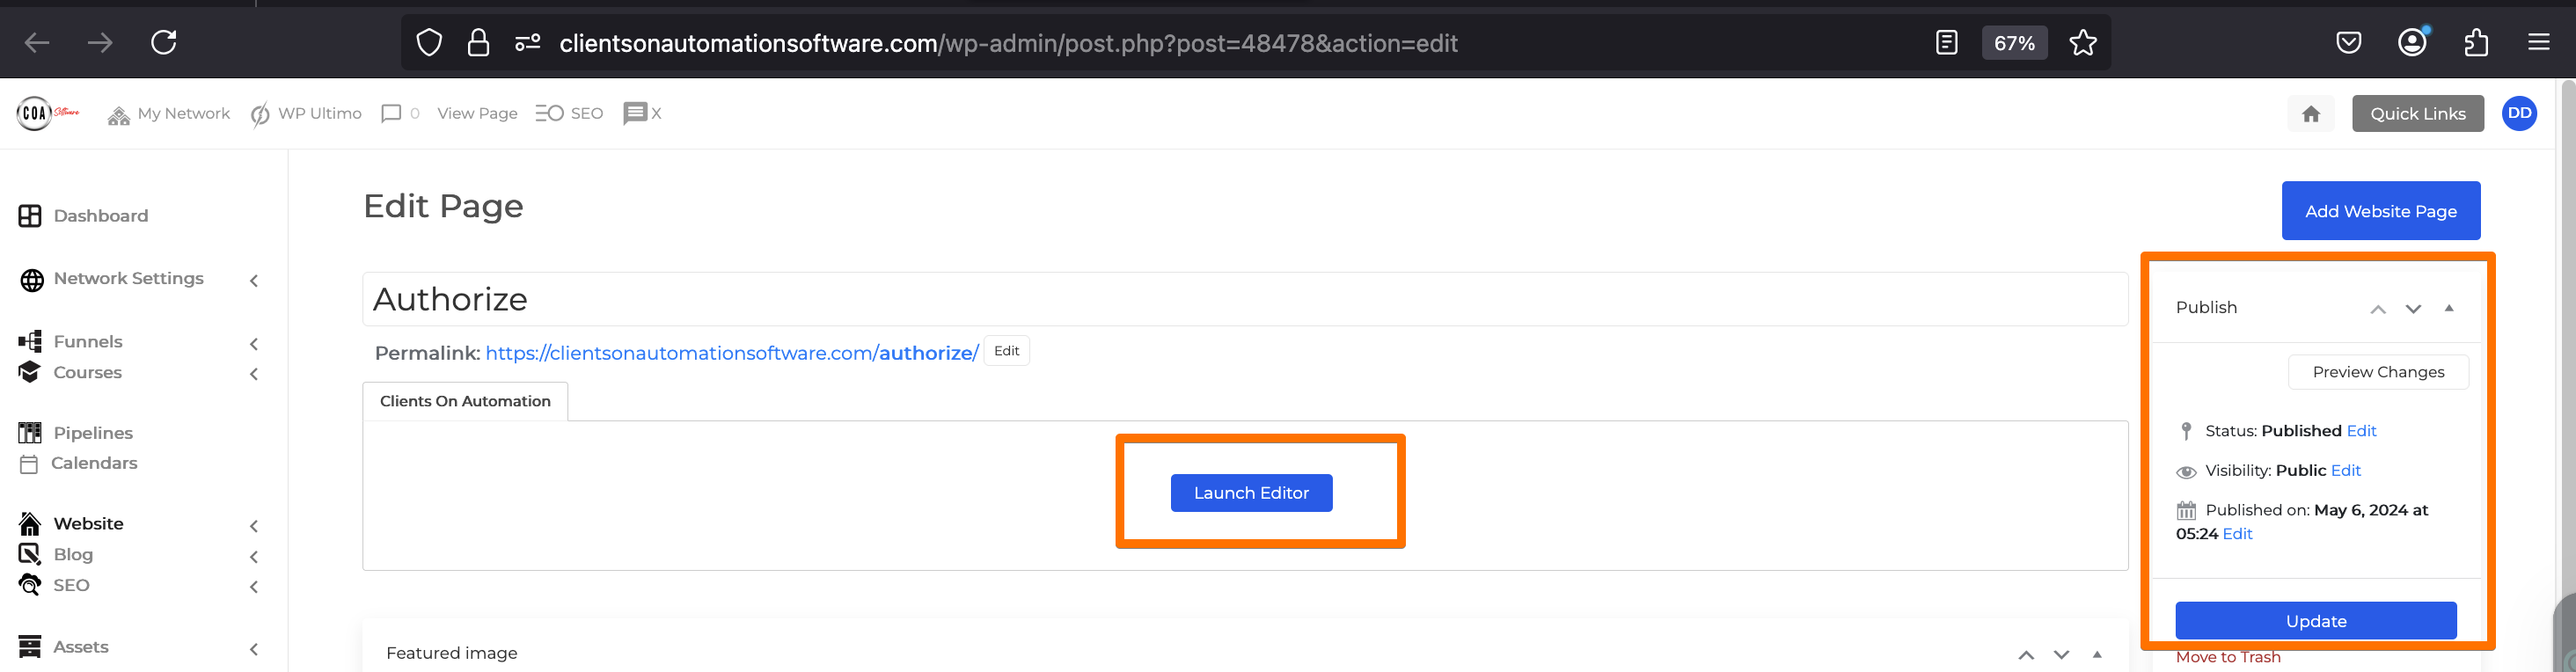Viewport: 2576px width, 672px height.
Task: Move Featured image panel down
Action: click(x=2061, y=655)
